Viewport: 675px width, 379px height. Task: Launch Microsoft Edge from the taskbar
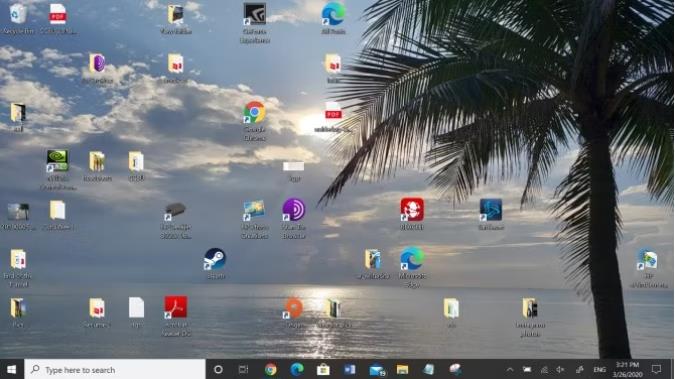point(297,370)
